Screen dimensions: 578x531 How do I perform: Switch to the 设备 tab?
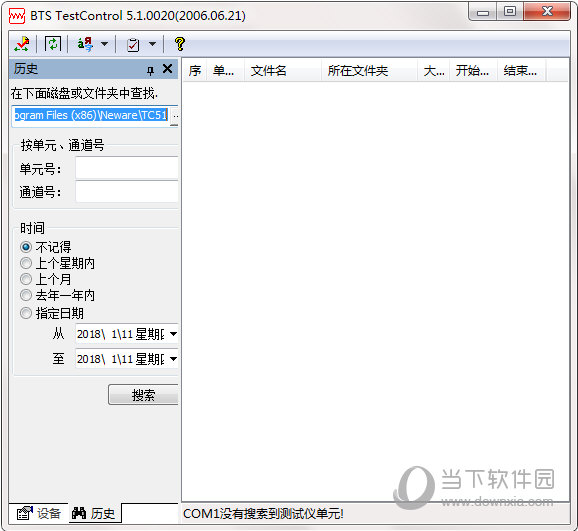click(39, 513)
